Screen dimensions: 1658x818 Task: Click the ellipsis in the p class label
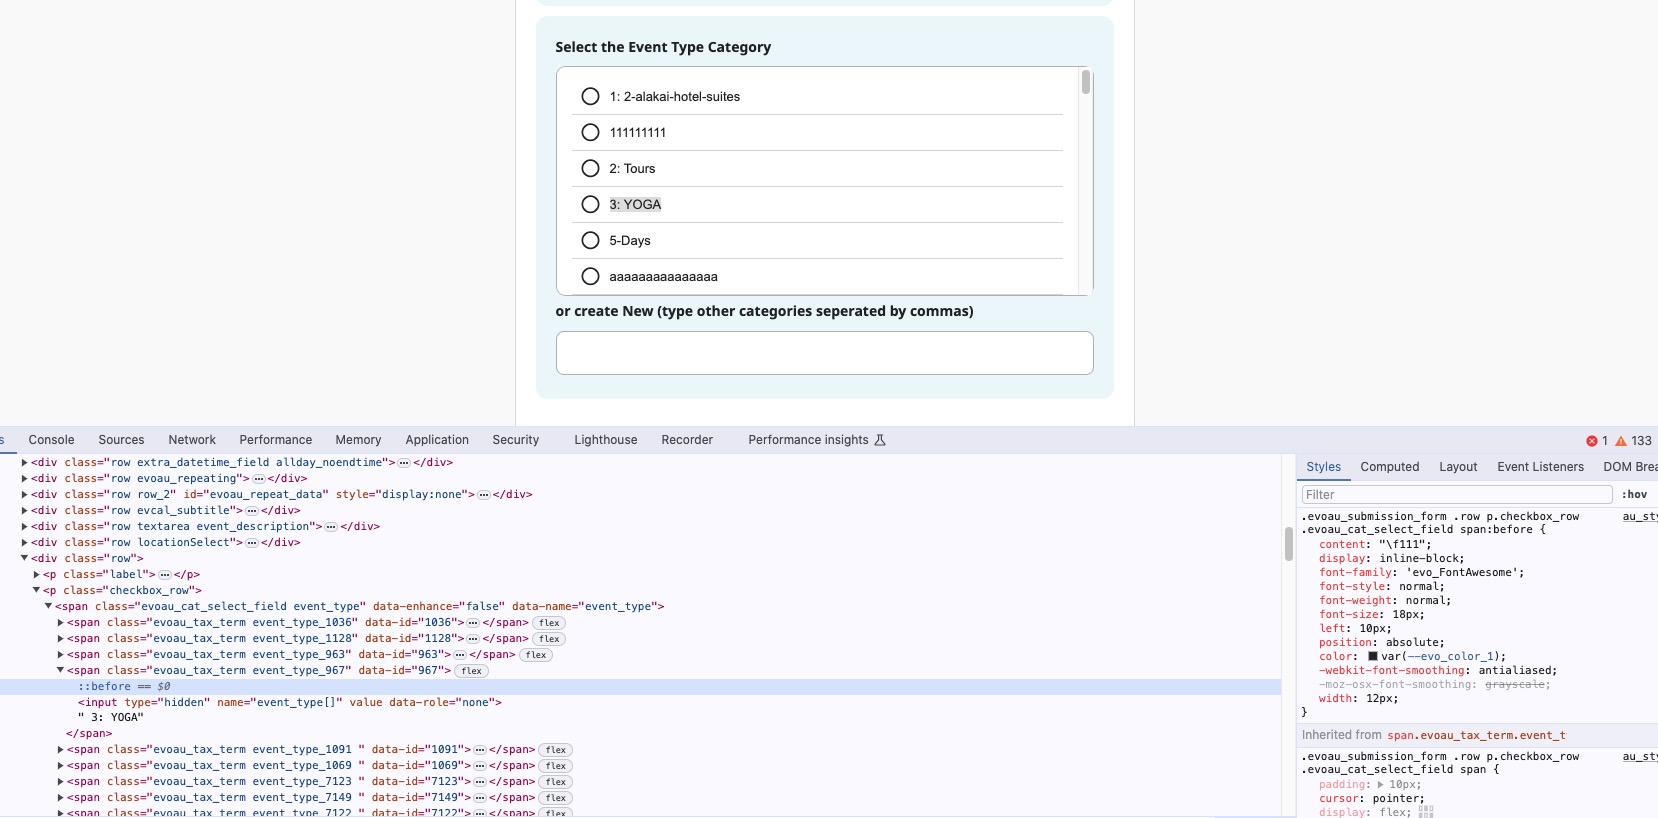tap(165, 575)
